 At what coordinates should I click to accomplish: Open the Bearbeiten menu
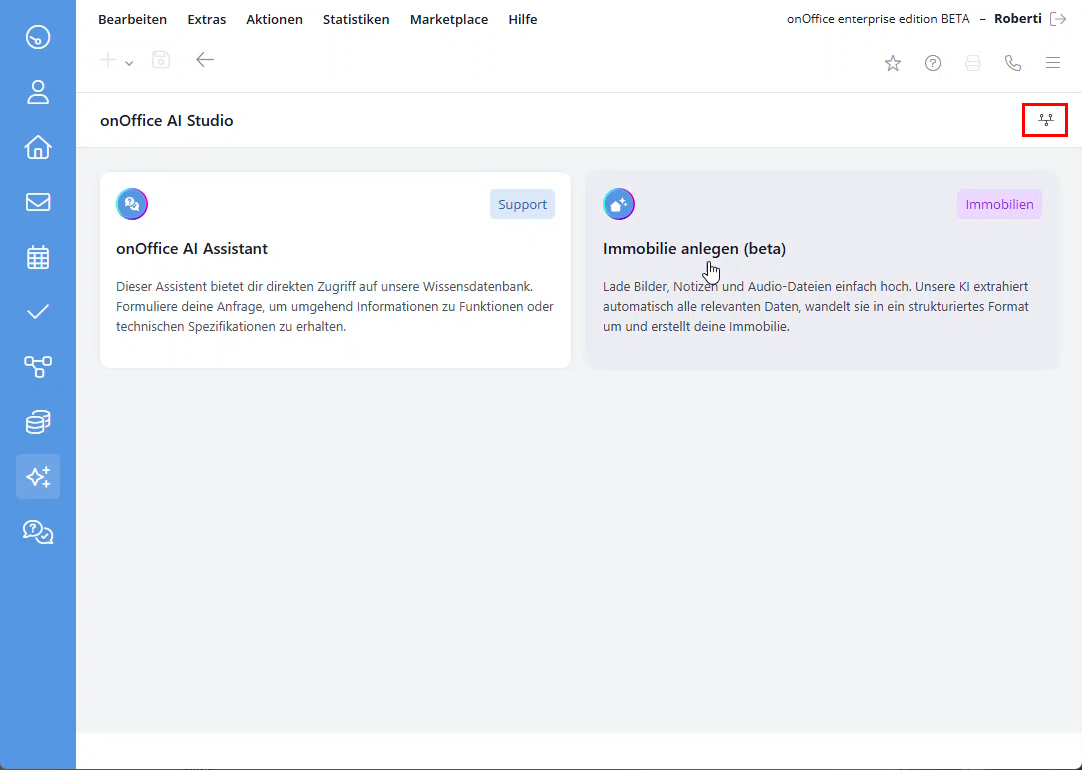click(132, 18)
